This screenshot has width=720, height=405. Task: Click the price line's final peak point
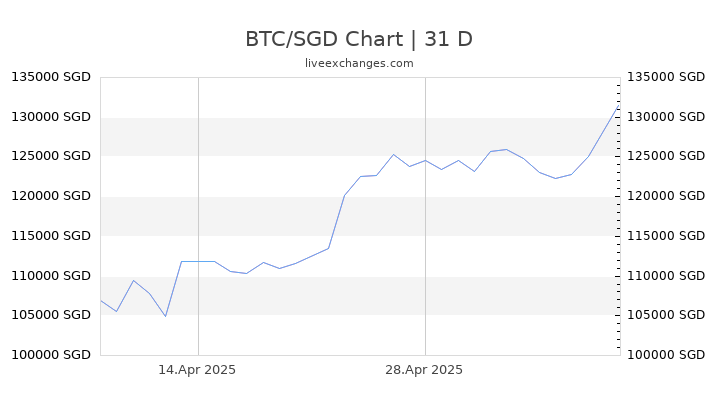[619, 106]
